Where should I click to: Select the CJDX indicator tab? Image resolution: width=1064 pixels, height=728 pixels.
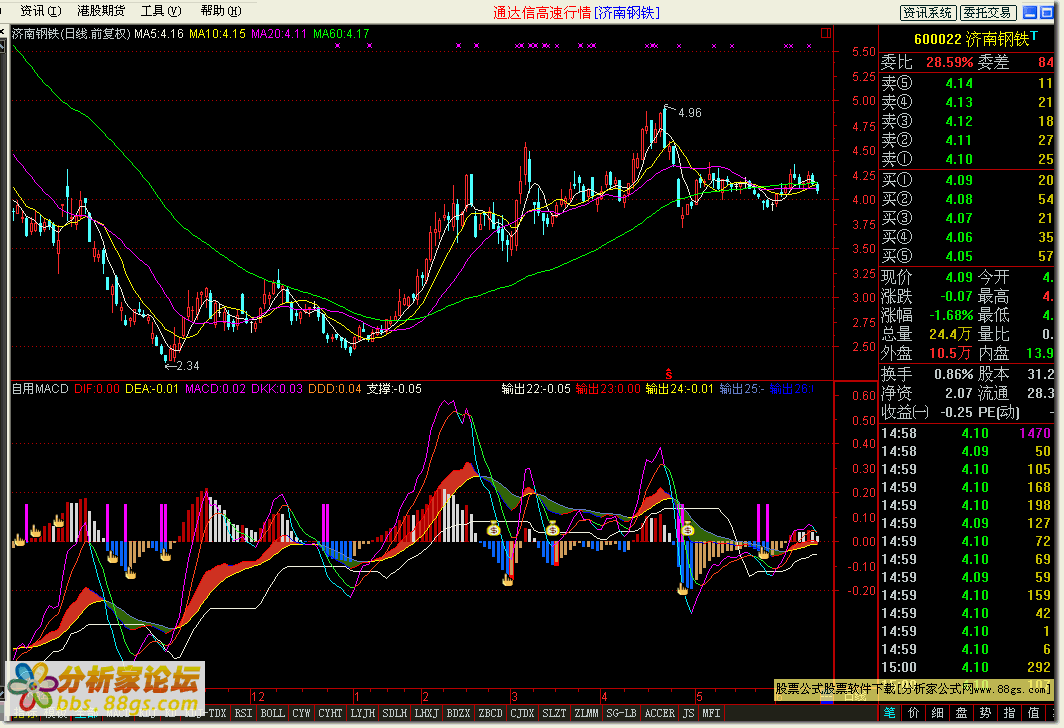click(522, 713)
